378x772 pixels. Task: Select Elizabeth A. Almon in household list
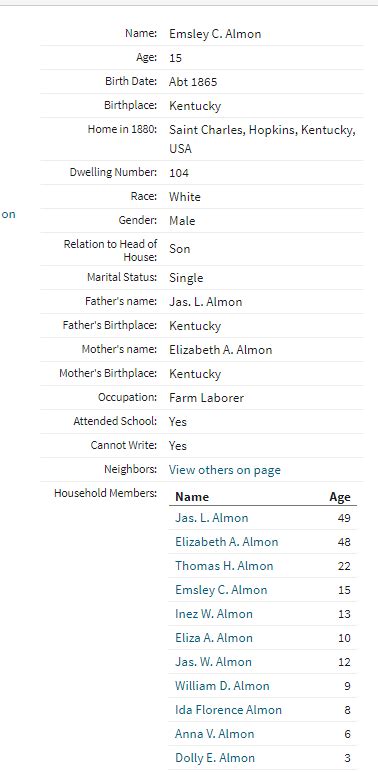pyautogui.click(x=226, y=542)
